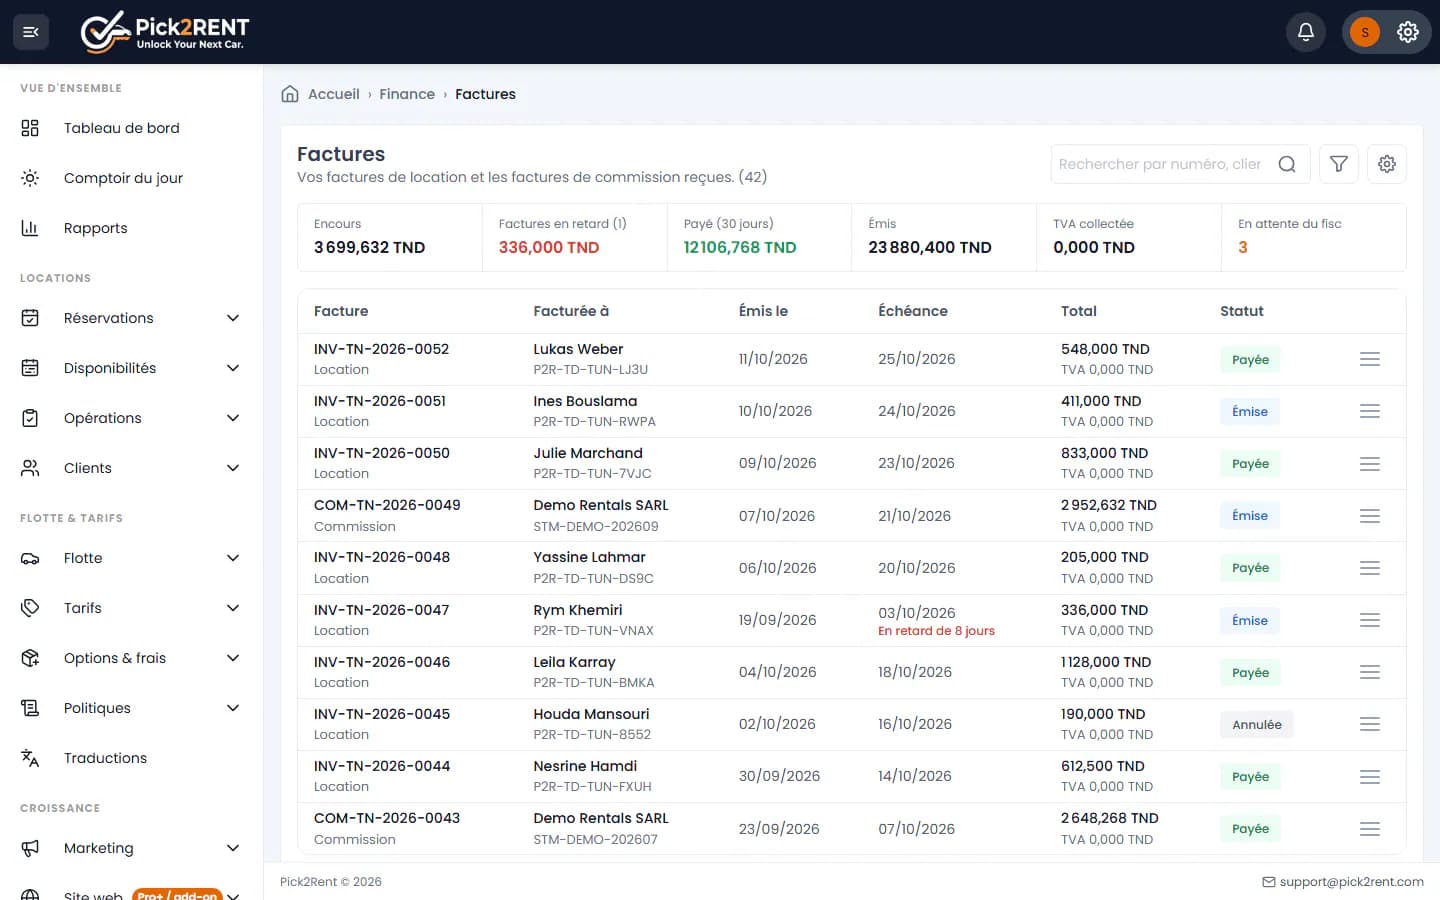Click the Finance breadcrumb link
The image size is (1440, 900).
click(407, 94)
